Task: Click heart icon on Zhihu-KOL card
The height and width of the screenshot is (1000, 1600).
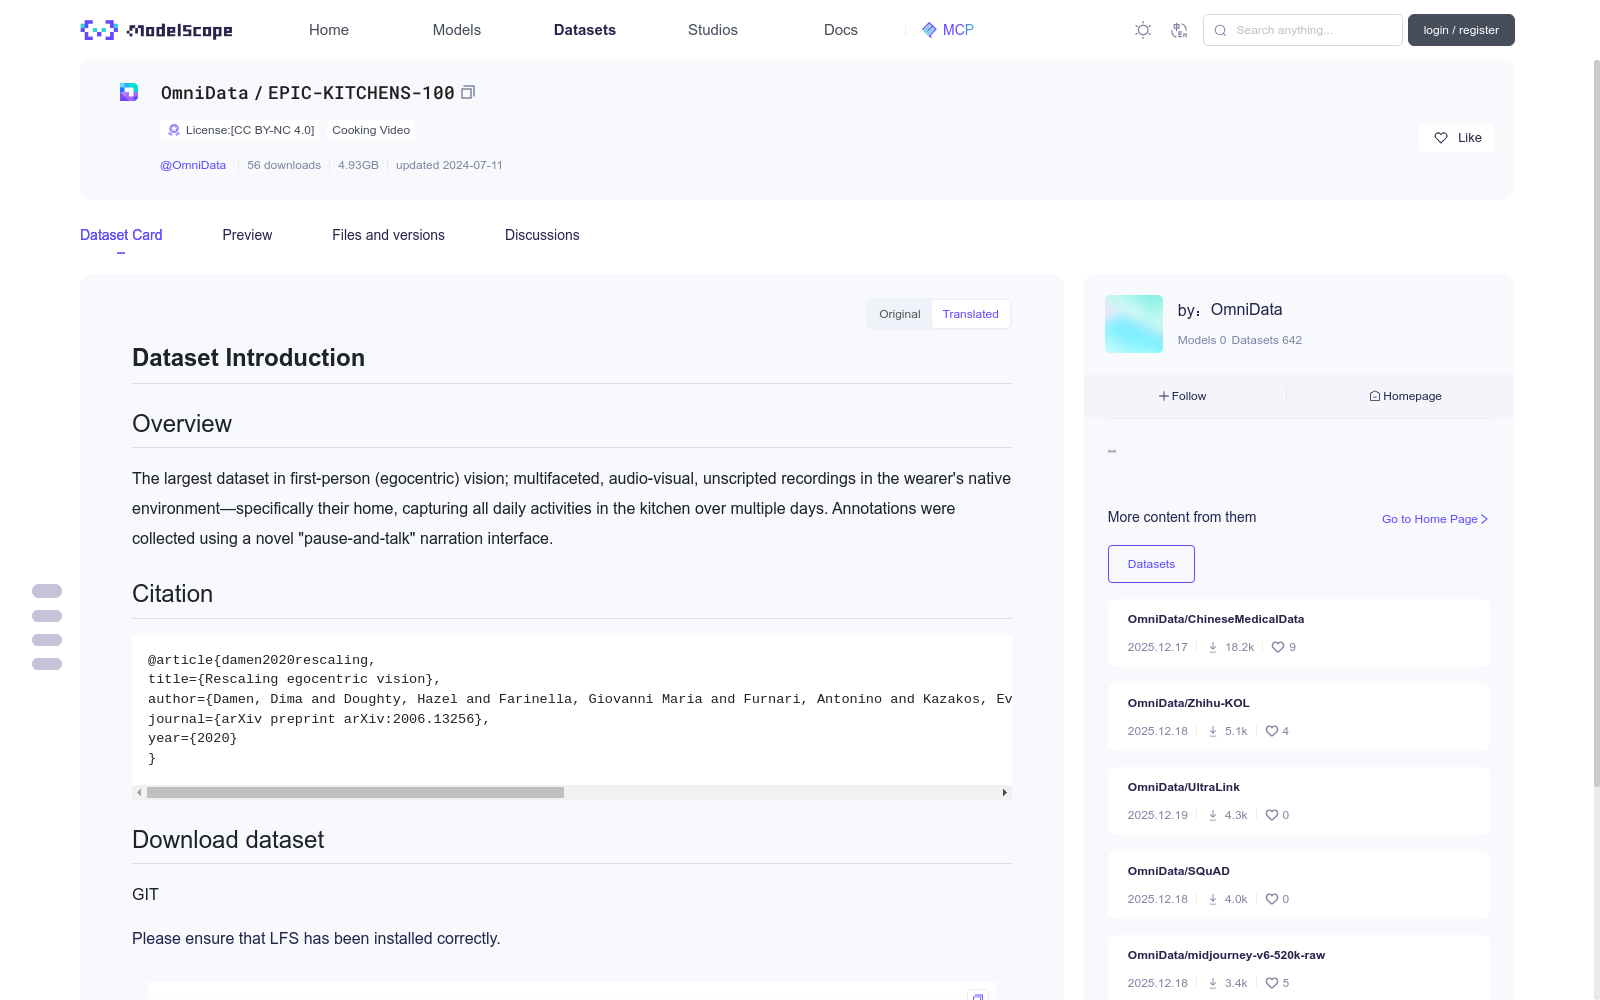Action: (1272, 731)
